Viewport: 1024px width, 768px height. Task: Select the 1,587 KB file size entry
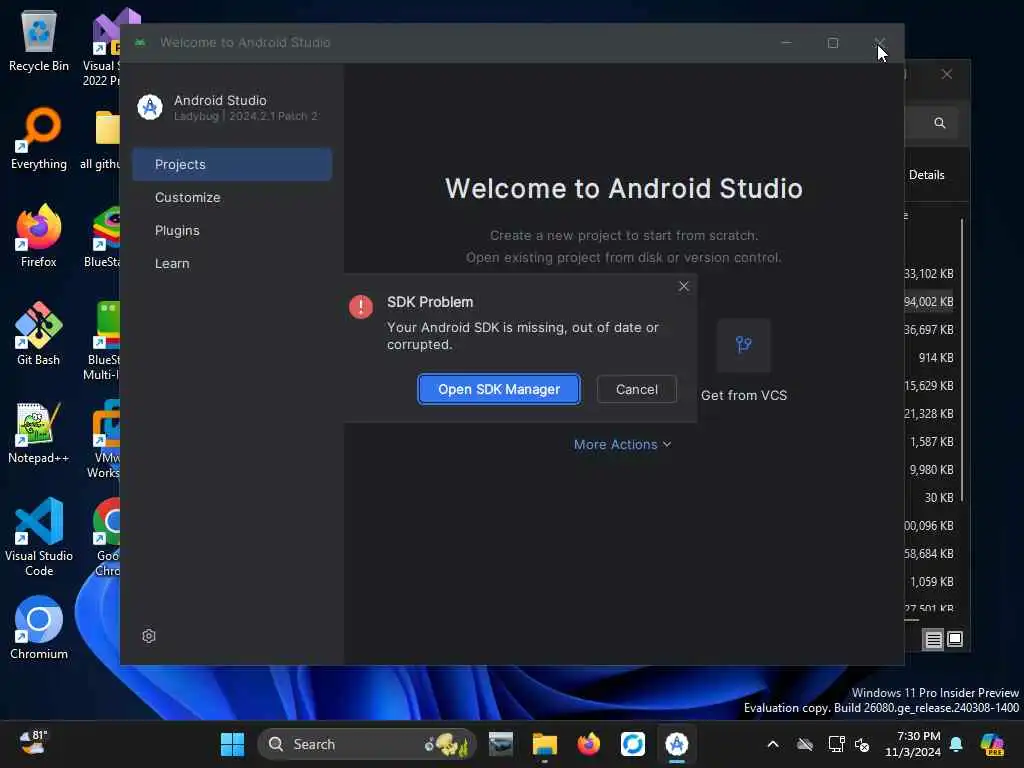coord(932,441)
